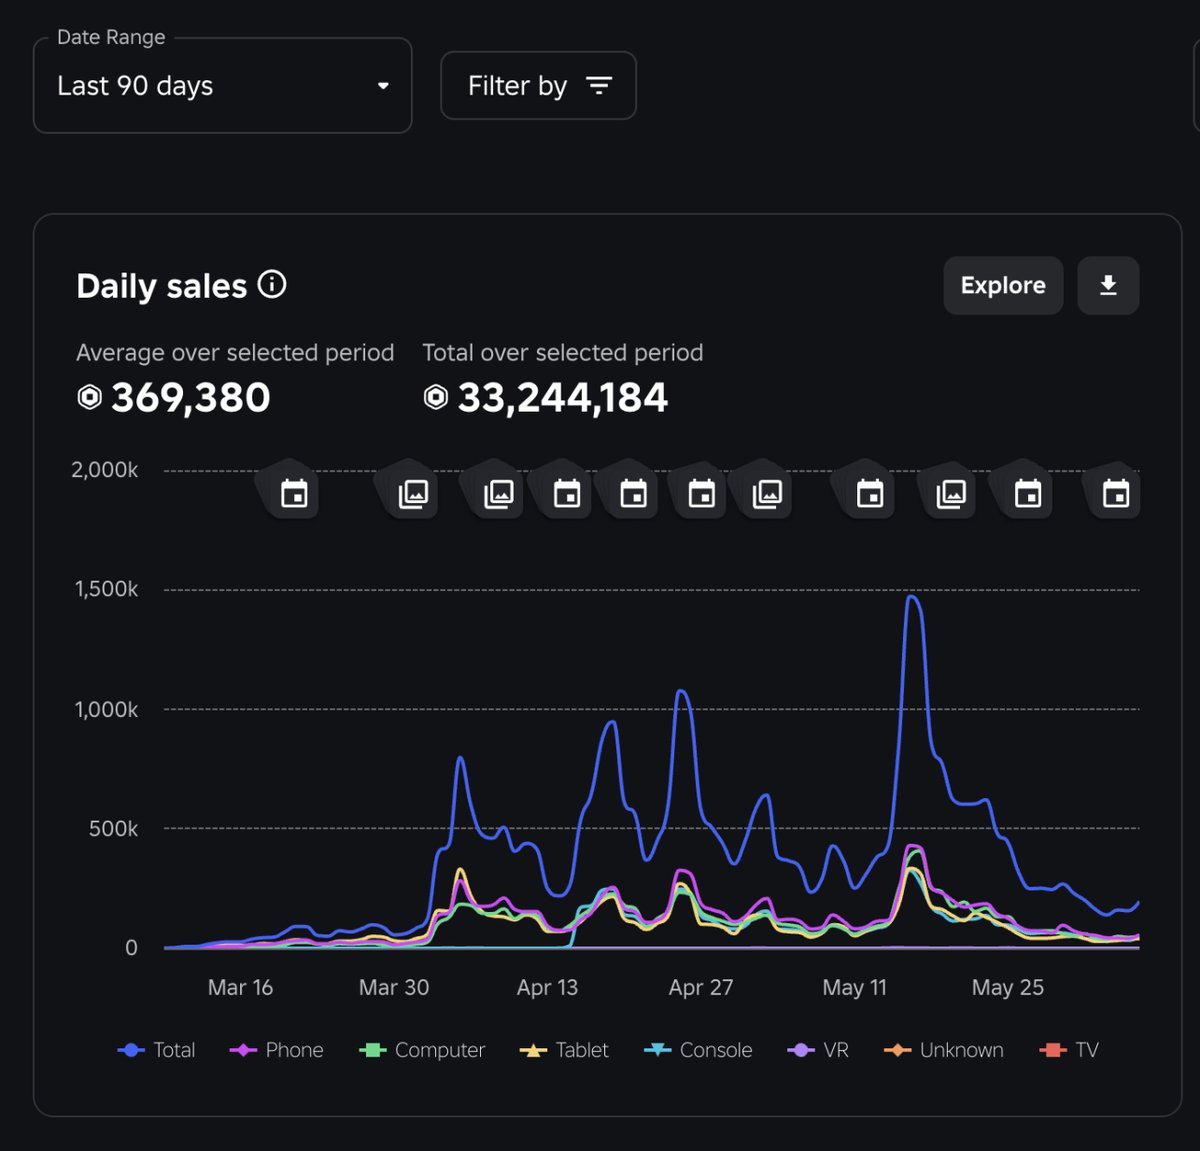Download the Daily sales chart data
This screenshot has width=1200, height=1151.
(x=1108, y=286)
